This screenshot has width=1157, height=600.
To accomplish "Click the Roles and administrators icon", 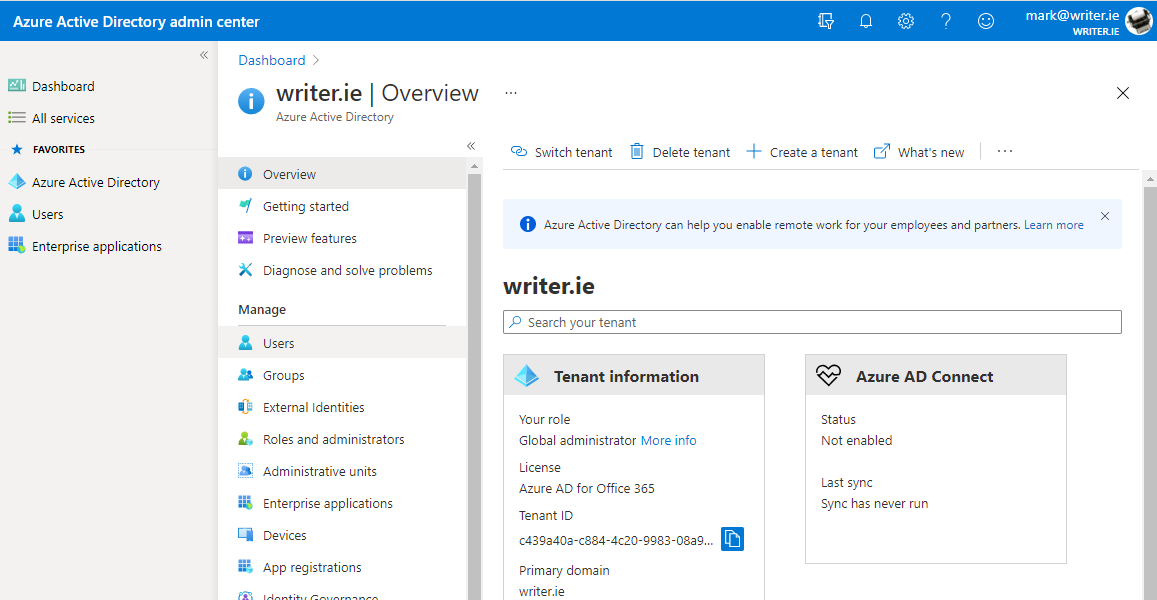I will pyautogui.click(x=246, y=439).
